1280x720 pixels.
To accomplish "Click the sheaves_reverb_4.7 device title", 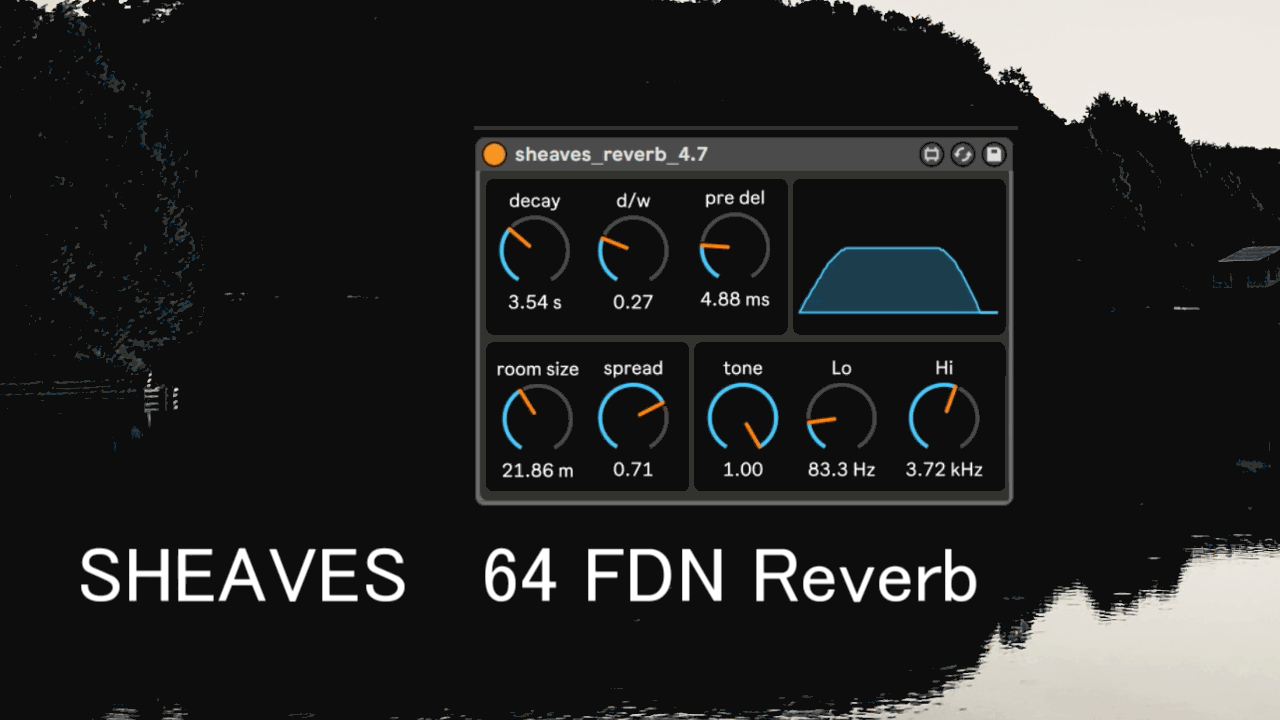I will [611, 155].
